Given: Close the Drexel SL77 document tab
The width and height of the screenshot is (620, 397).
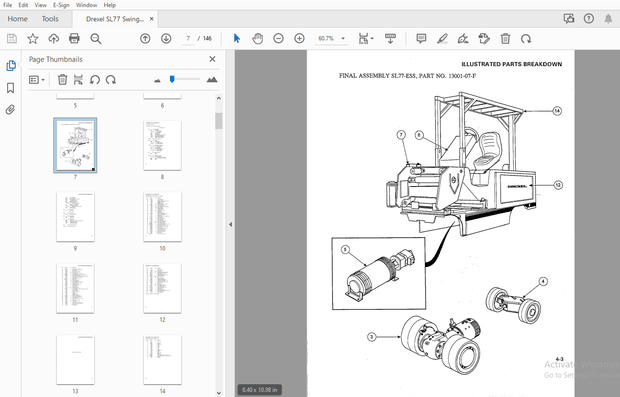Looking at the screenshot, I should 151,19.
